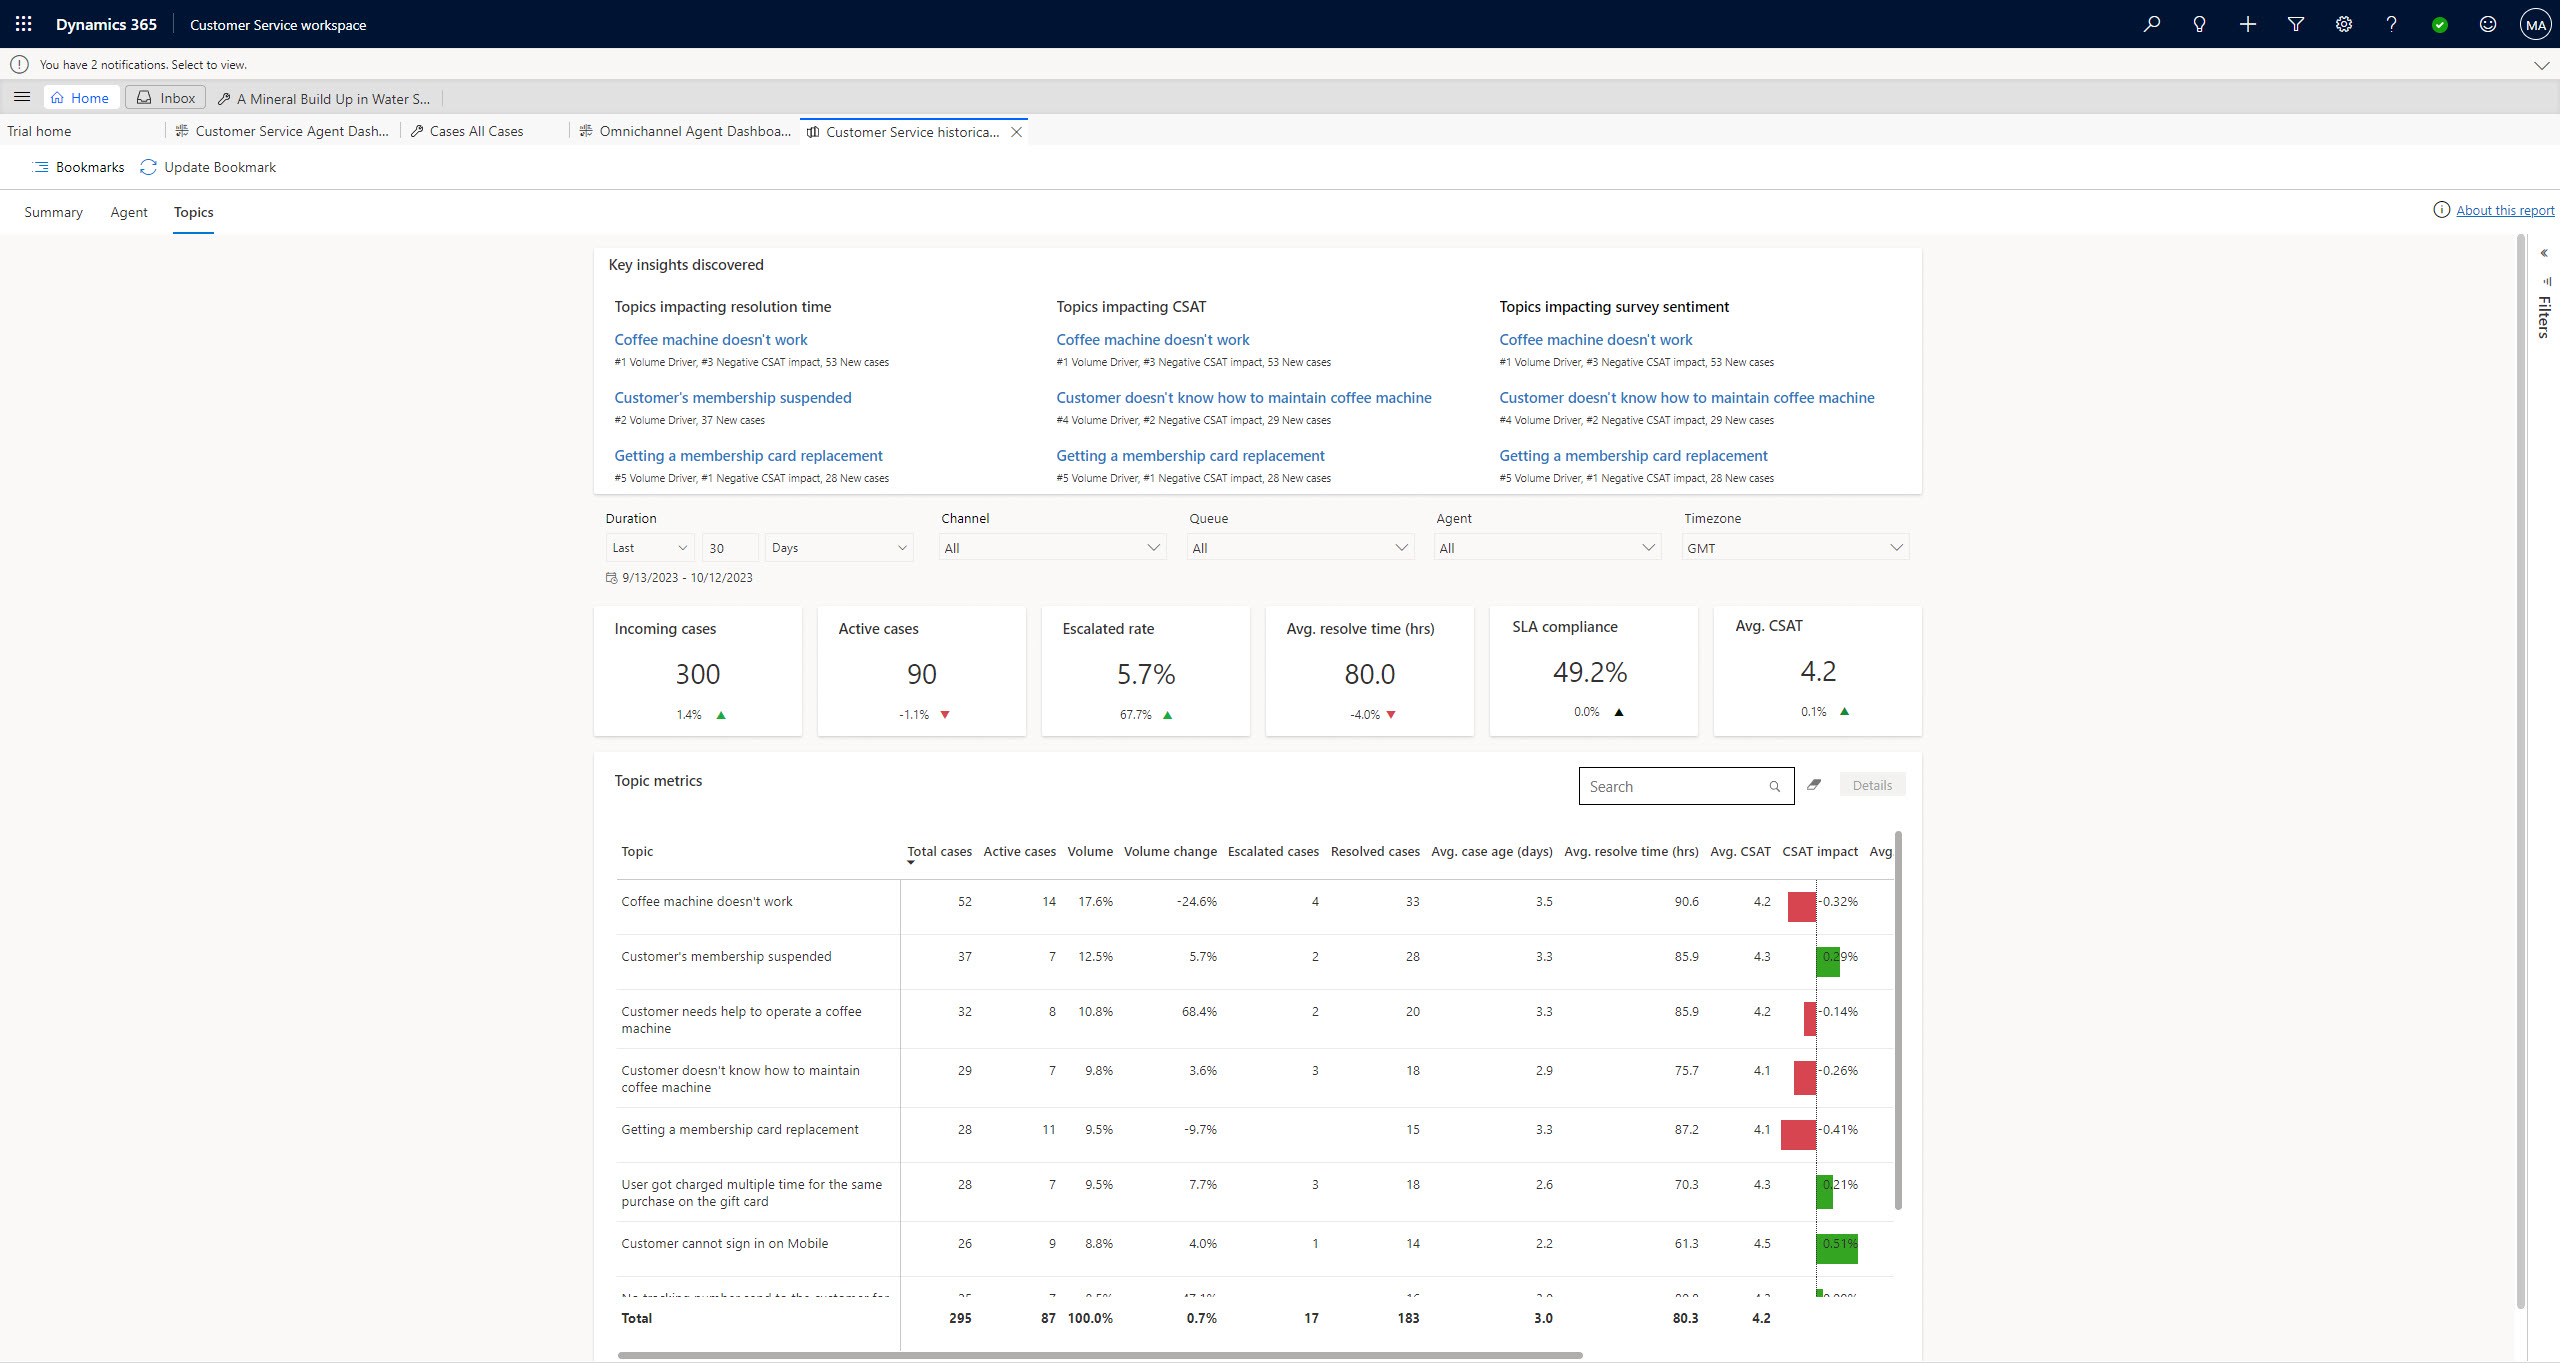Open Coffee machine doesn't work under resolution time

(711, 340)
